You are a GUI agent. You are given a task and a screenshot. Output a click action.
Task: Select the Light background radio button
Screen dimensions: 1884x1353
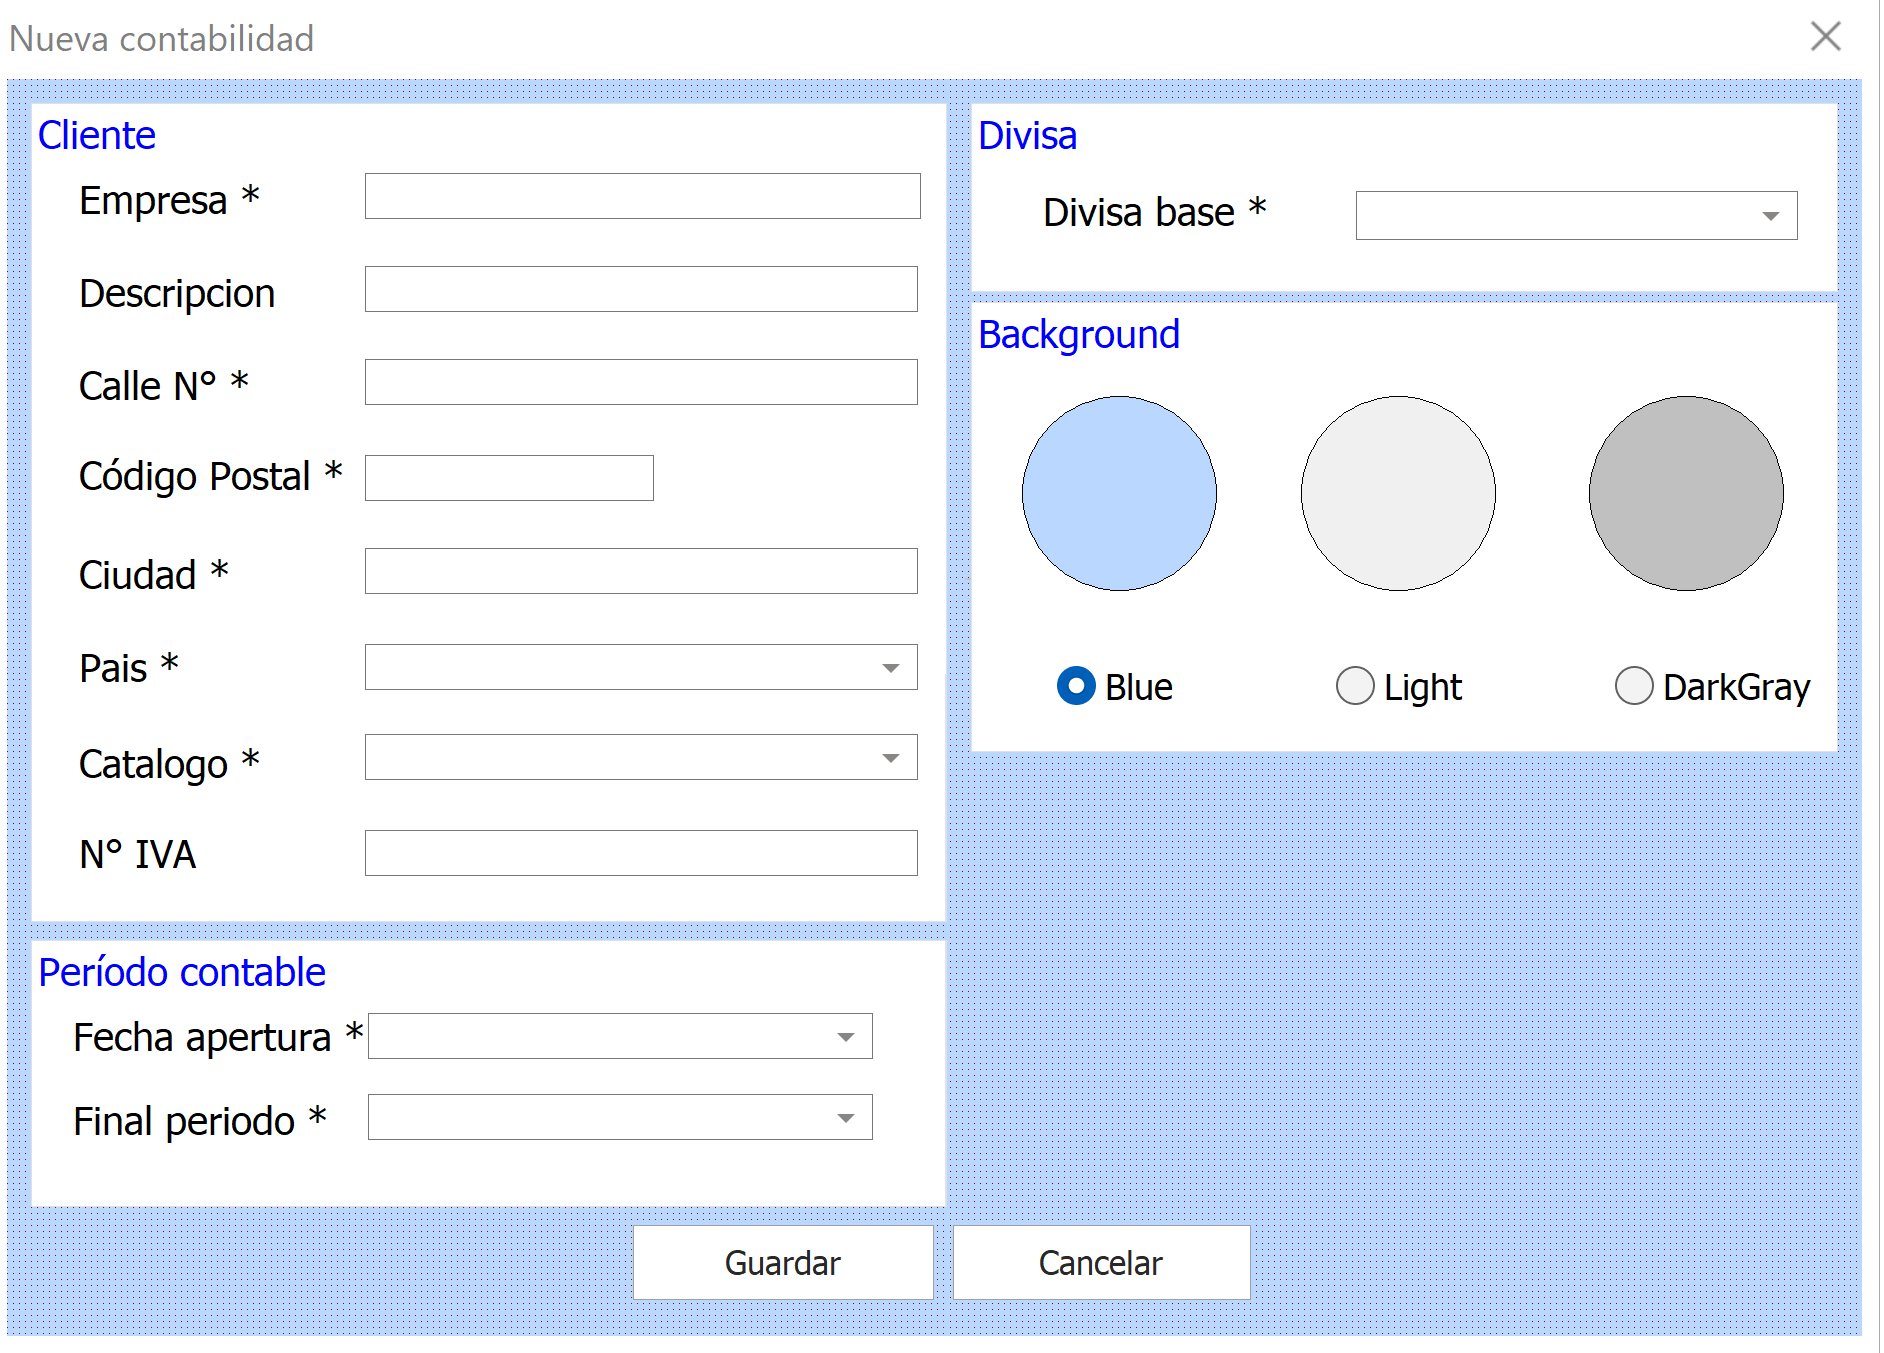coord(1355,686)
